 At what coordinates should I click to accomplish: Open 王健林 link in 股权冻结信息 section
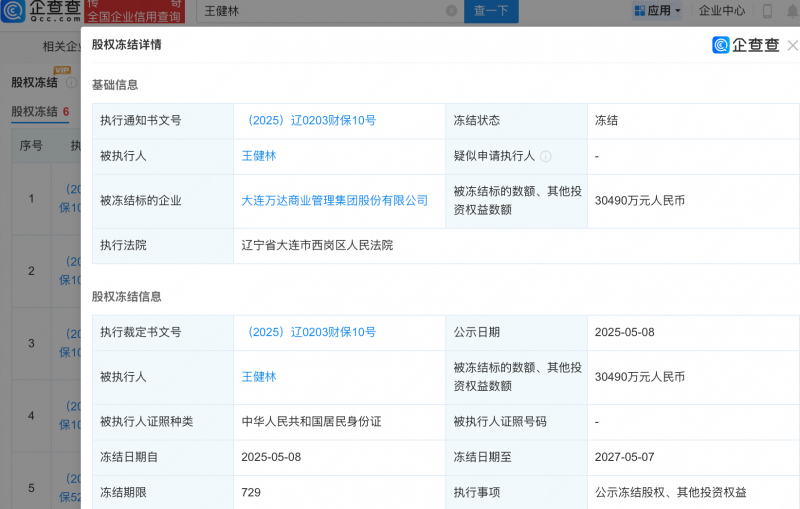[x=259, y=377]
